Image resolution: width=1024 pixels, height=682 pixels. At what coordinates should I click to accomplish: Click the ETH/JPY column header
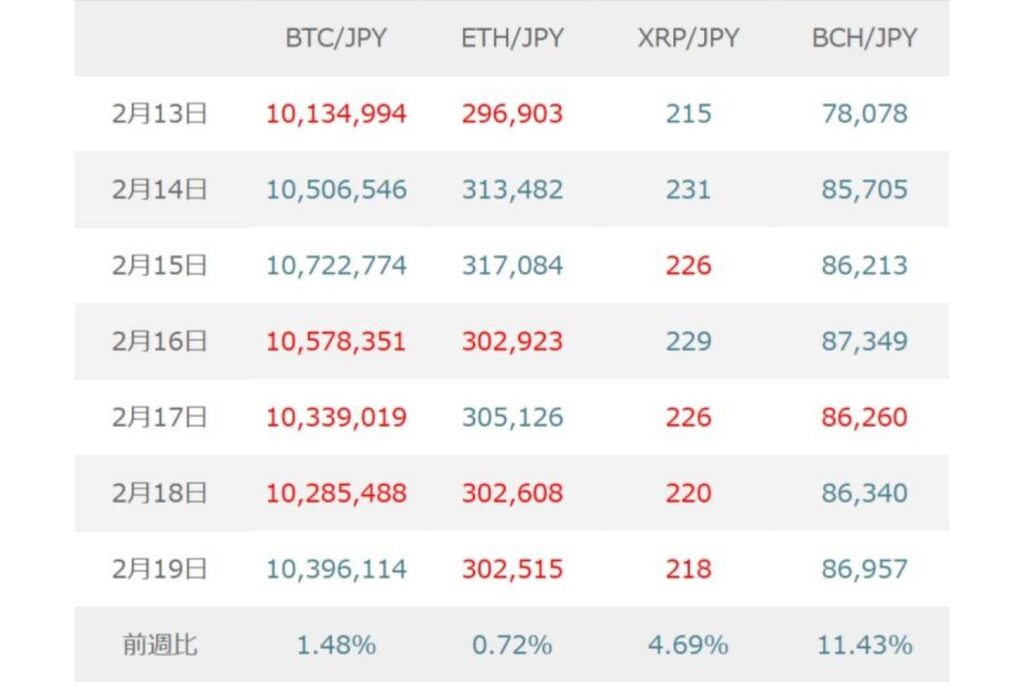point(512,38)
